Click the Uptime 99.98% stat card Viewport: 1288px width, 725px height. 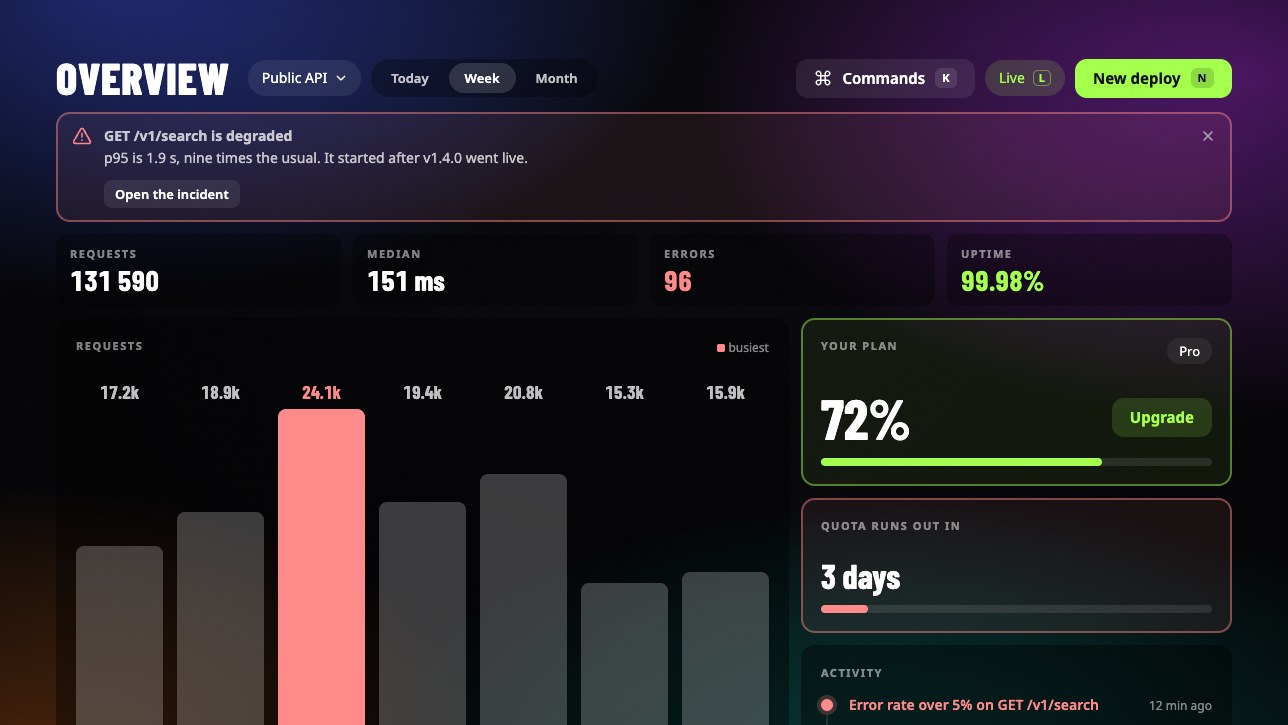(x=1089, y=270)
